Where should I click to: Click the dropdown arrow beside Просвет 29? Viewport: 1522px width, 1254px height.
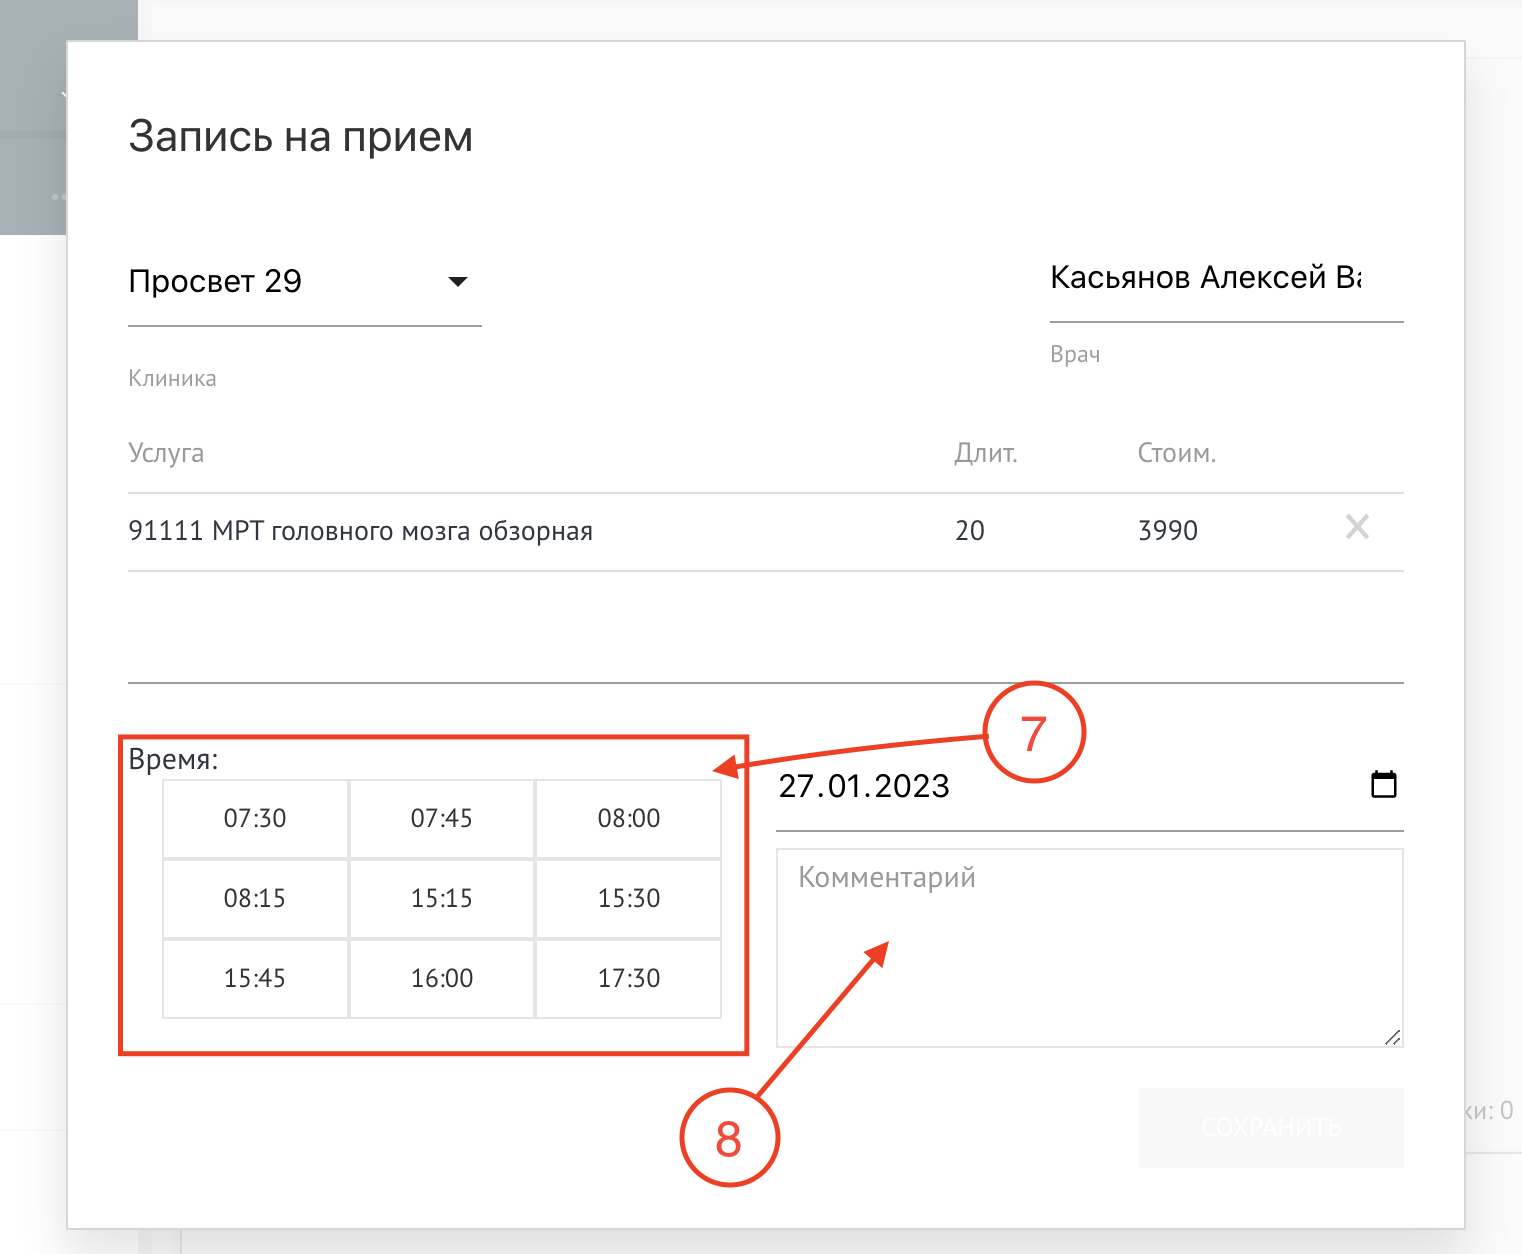pyautogui.click(x=458, y=282)
